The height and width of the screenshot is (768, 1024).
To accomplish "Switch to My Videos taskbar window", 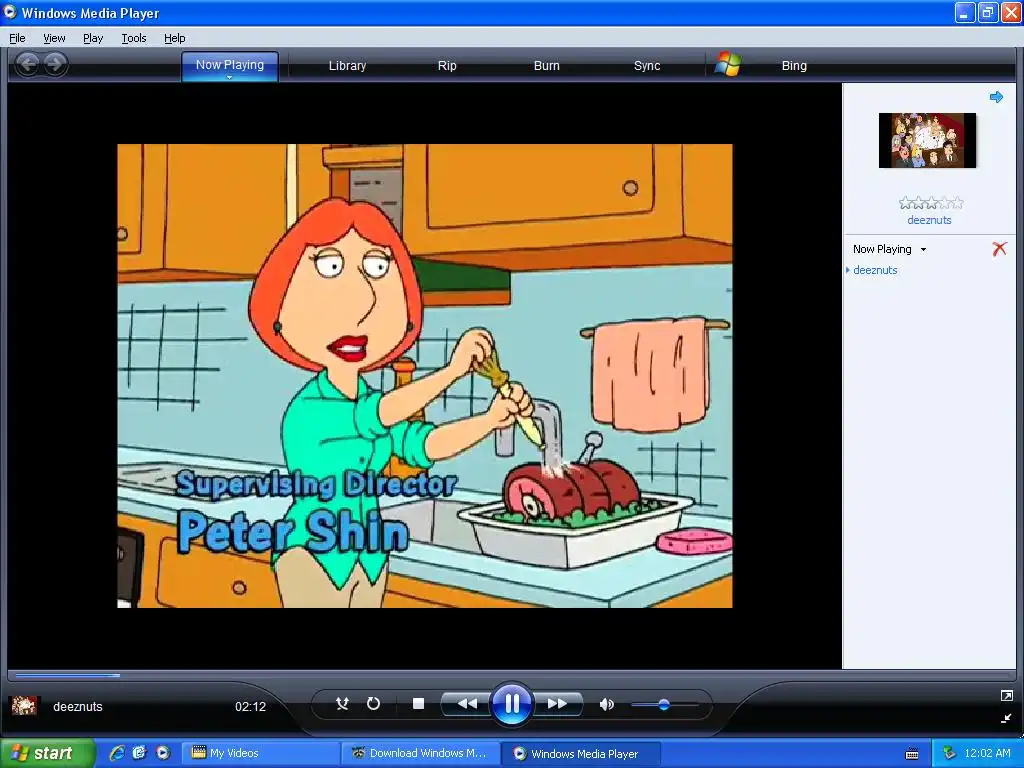I will 260,753.
